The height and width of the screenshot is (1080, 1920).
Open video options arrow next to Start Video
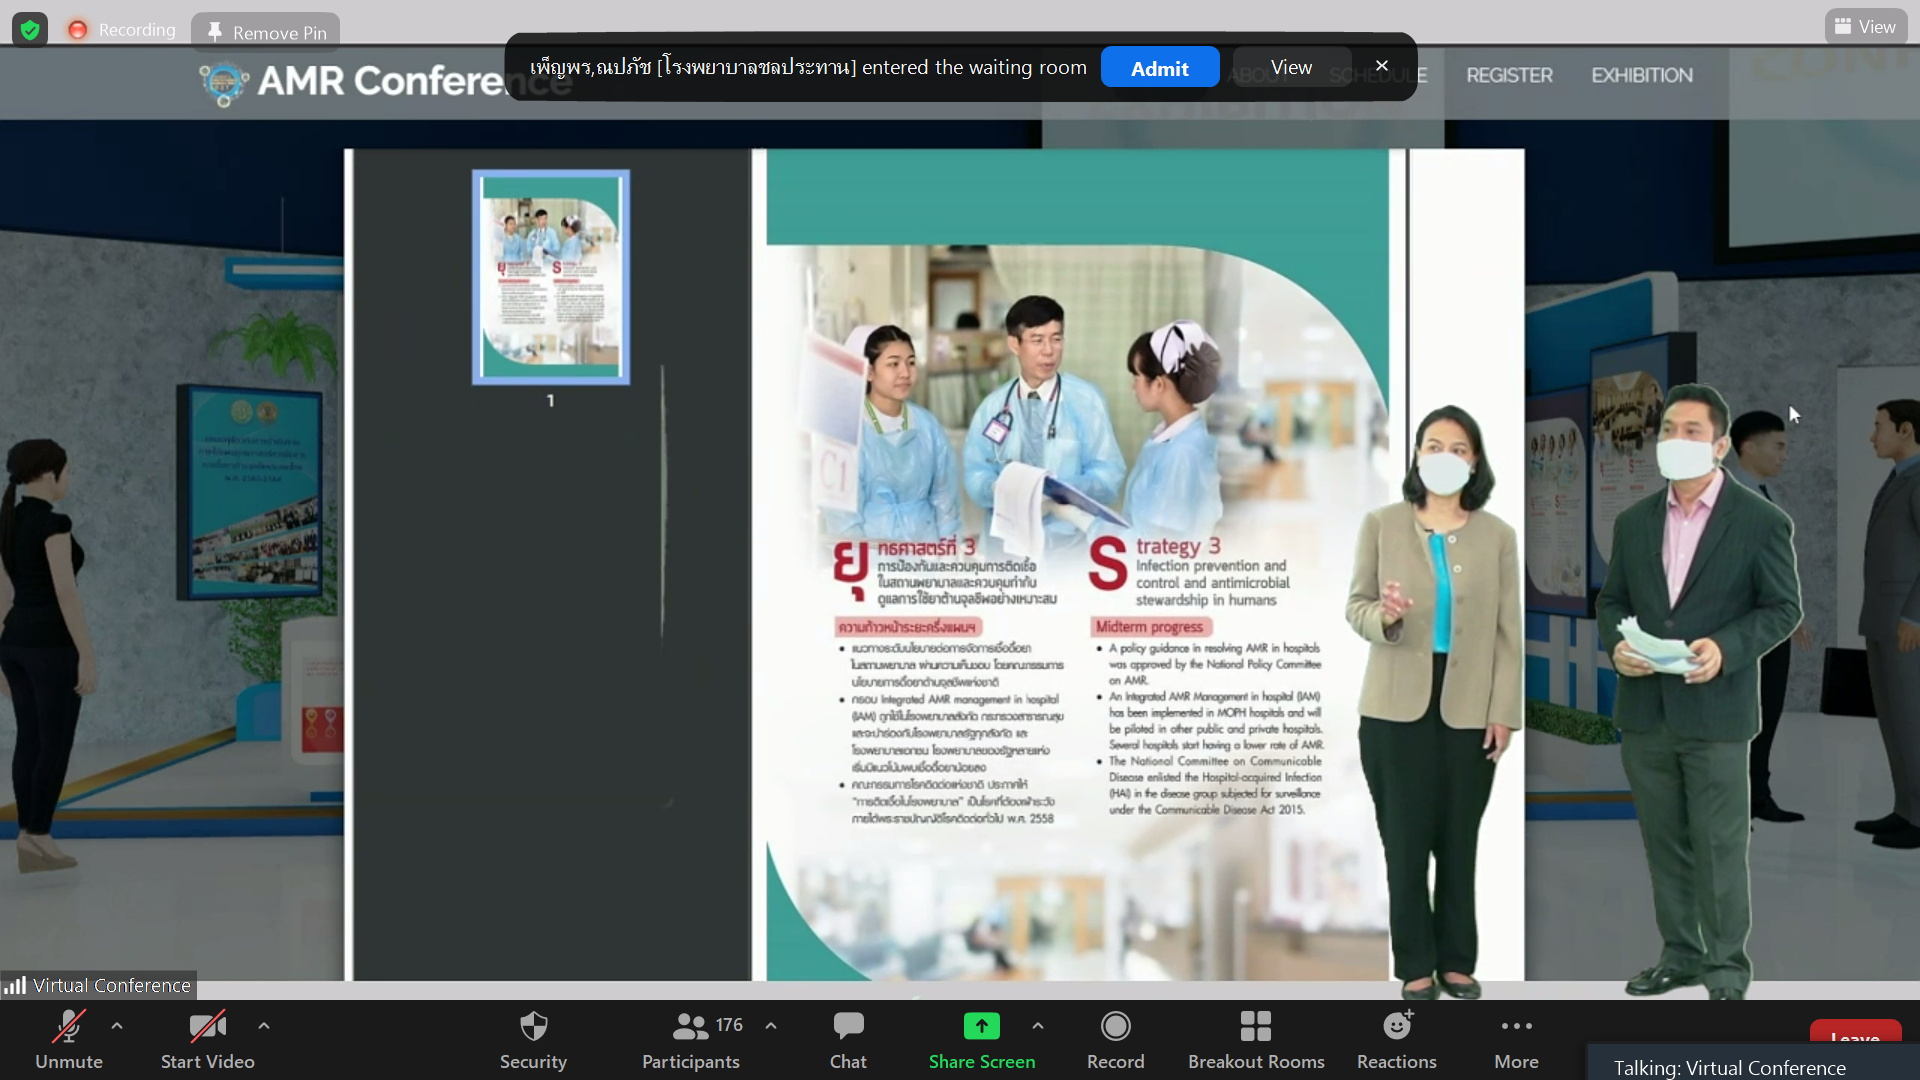pos(264,1026)
